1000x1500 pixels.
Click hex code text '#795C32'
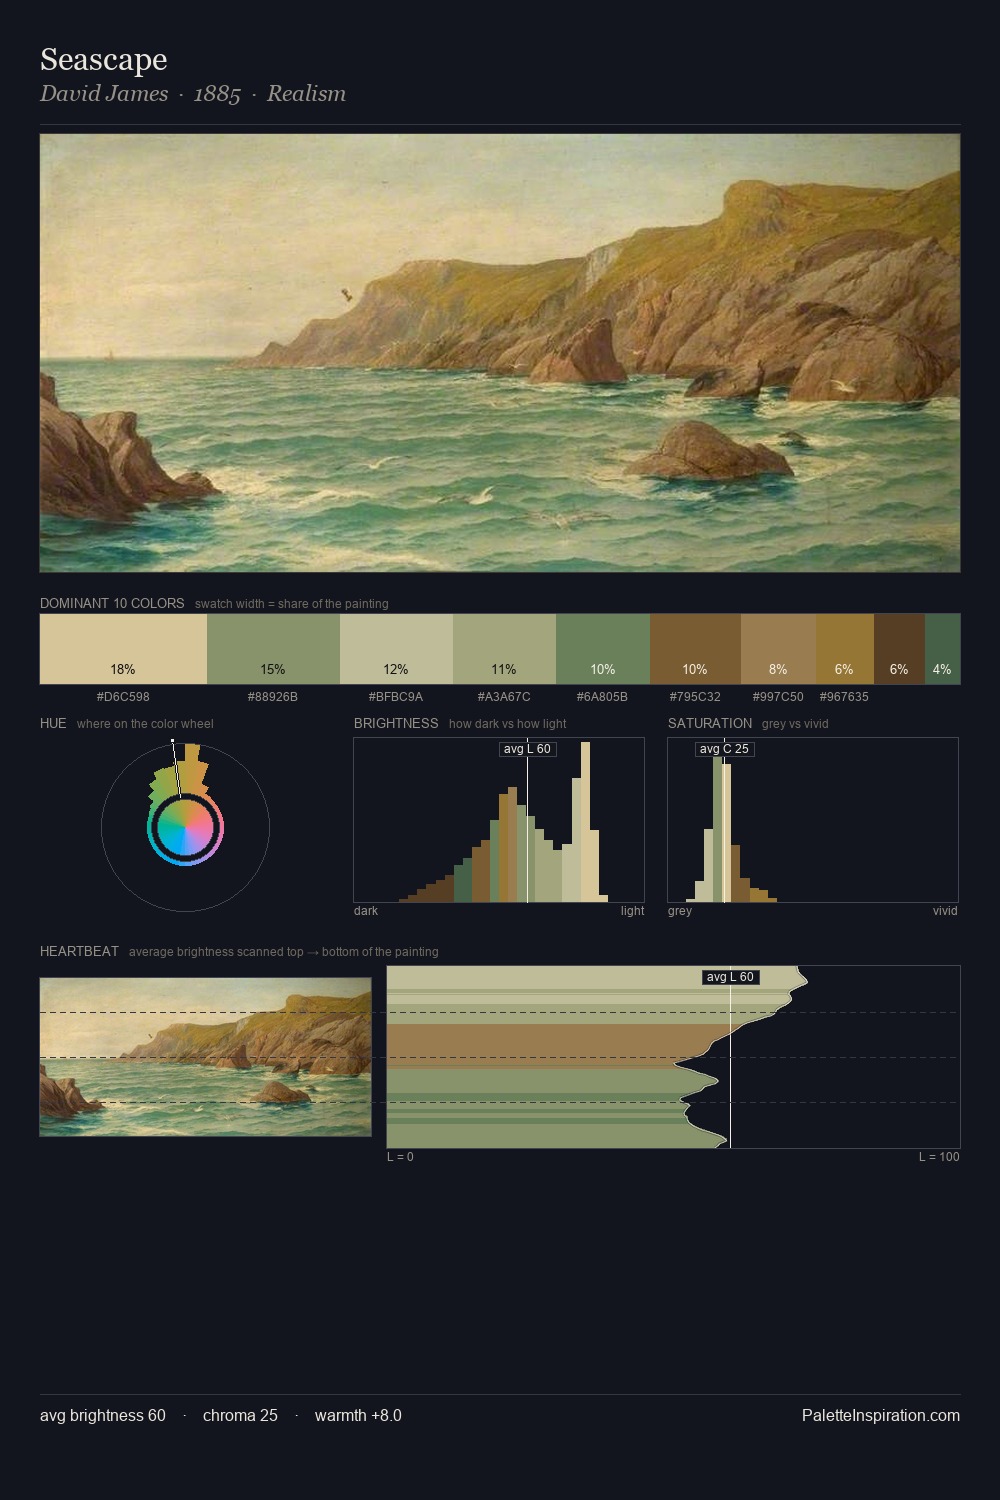(x=695, y=697)
